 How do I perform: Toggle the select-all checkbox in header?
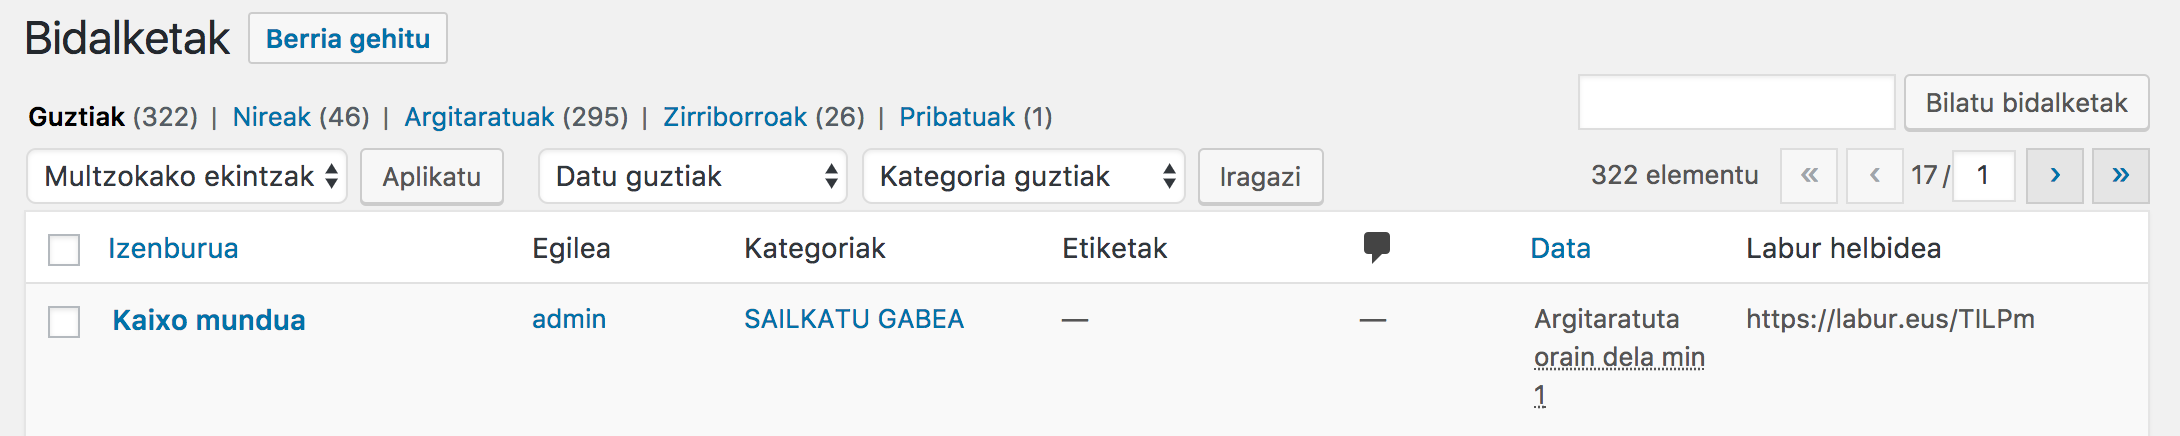[64, 249]
